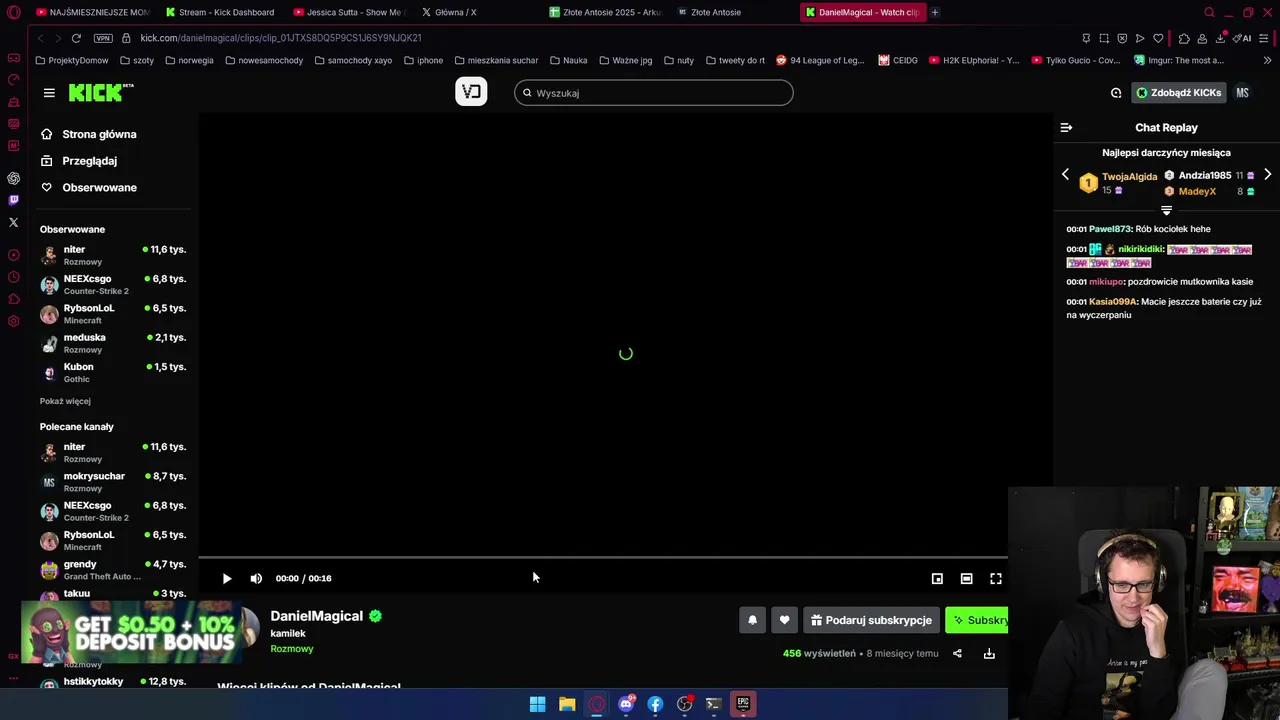1280x720 pixels.
Task: Open Windows Start menu
Action: pos(537,704)
